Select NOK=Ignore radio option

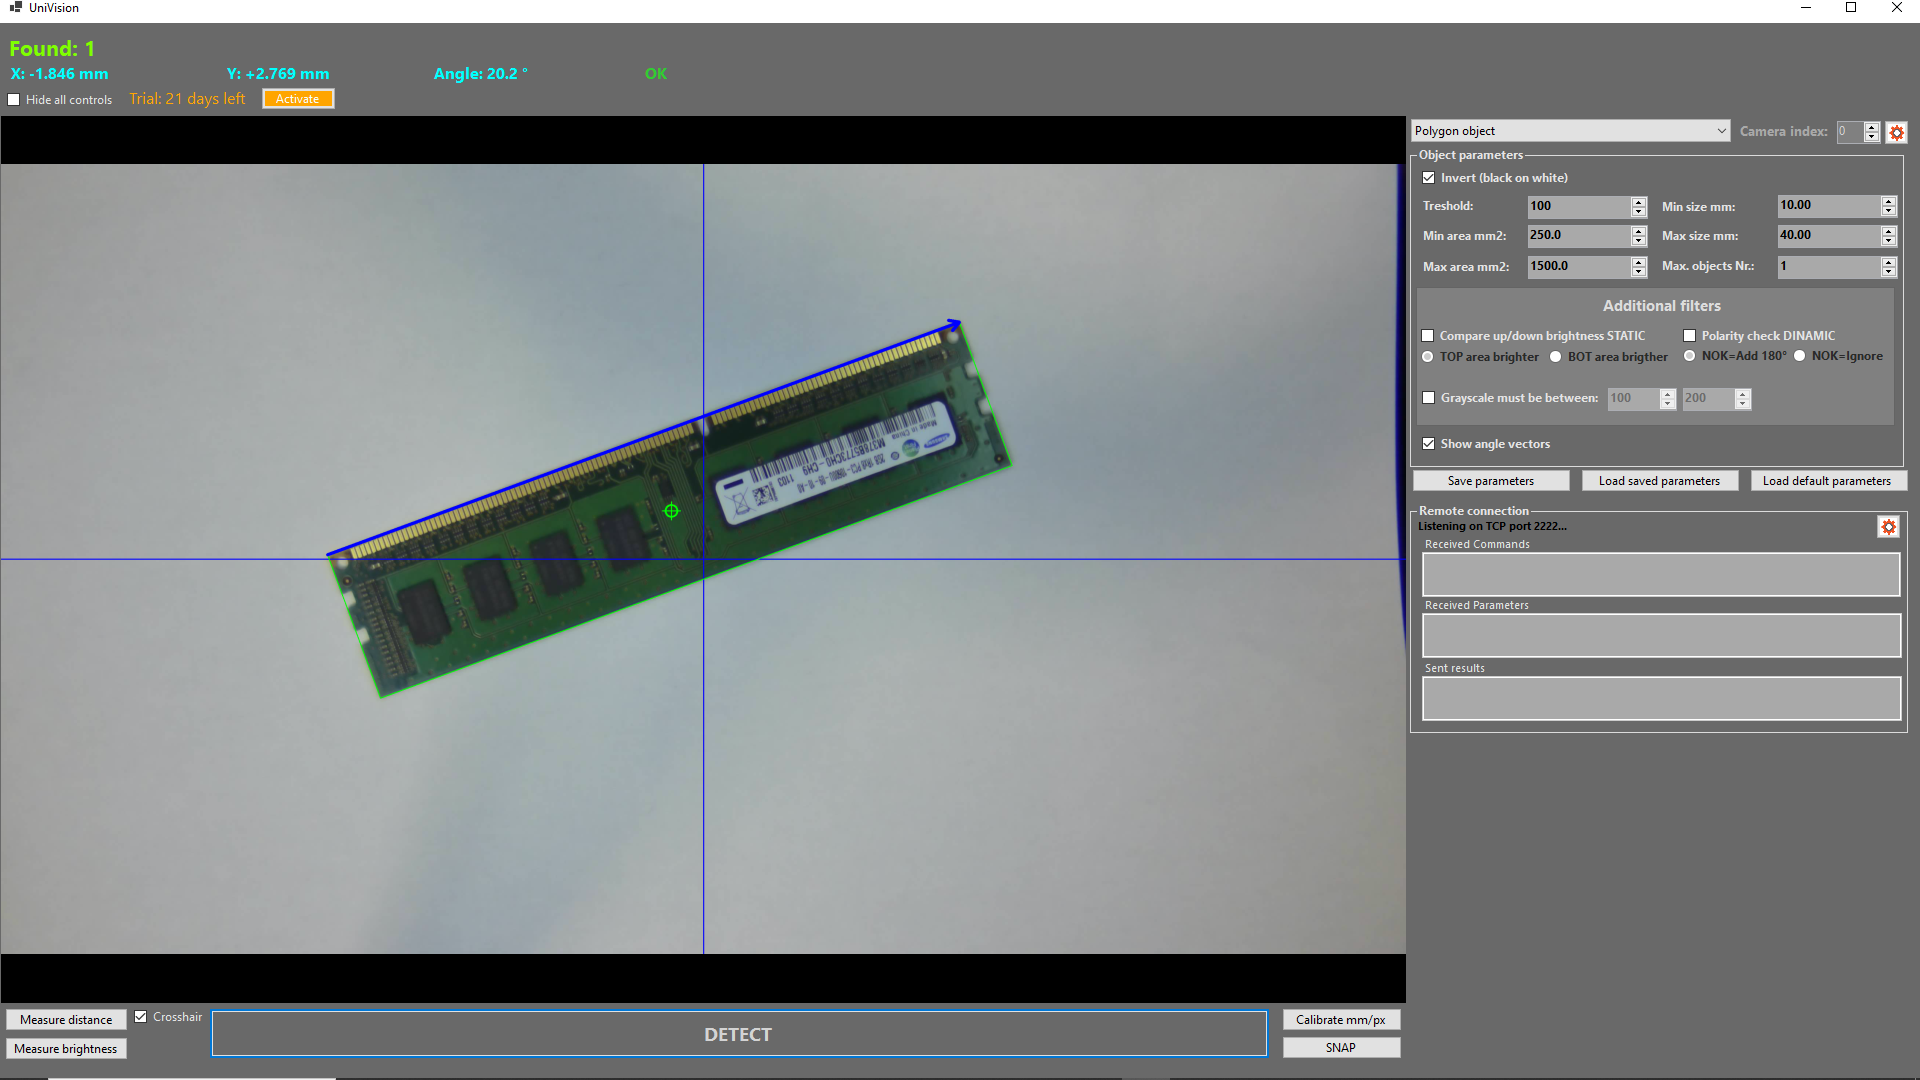point(1799,356)
